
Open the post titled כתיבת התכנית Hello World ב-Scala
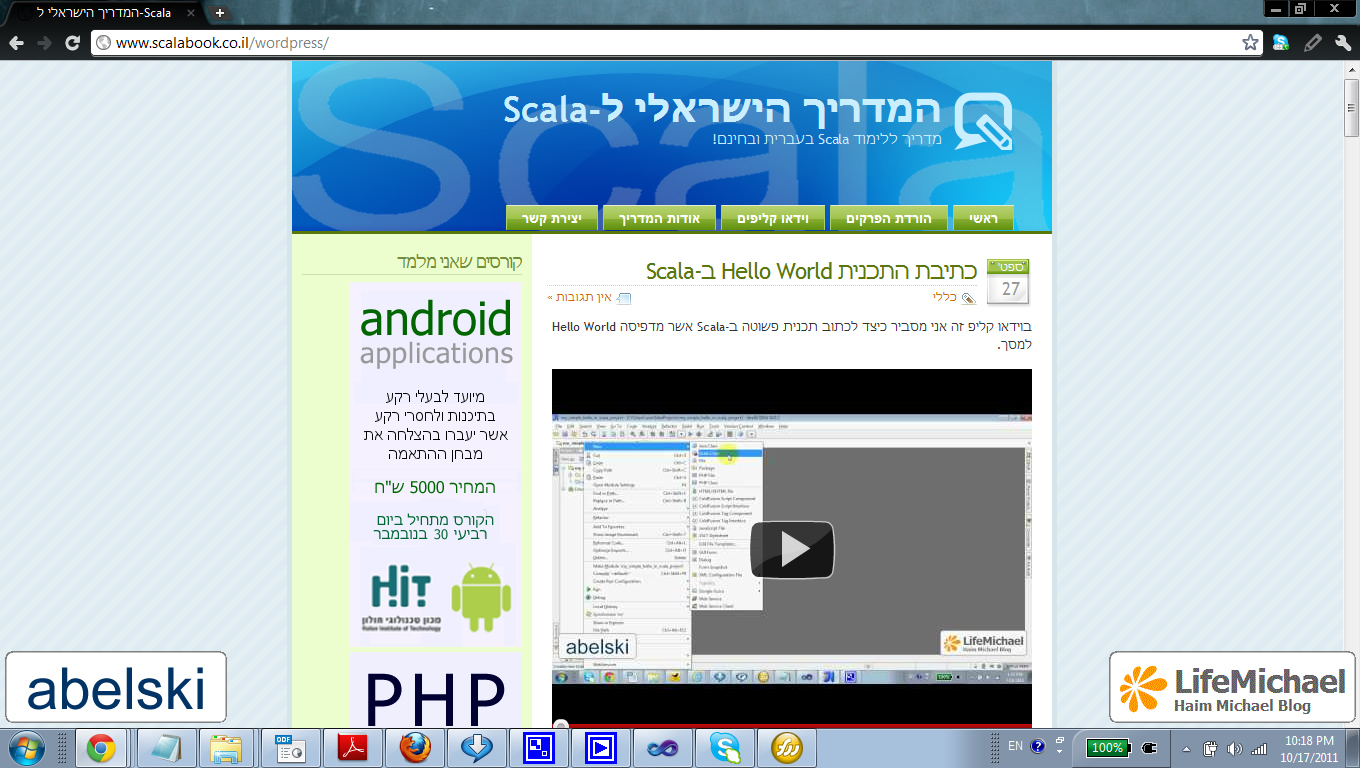(811, 271)
